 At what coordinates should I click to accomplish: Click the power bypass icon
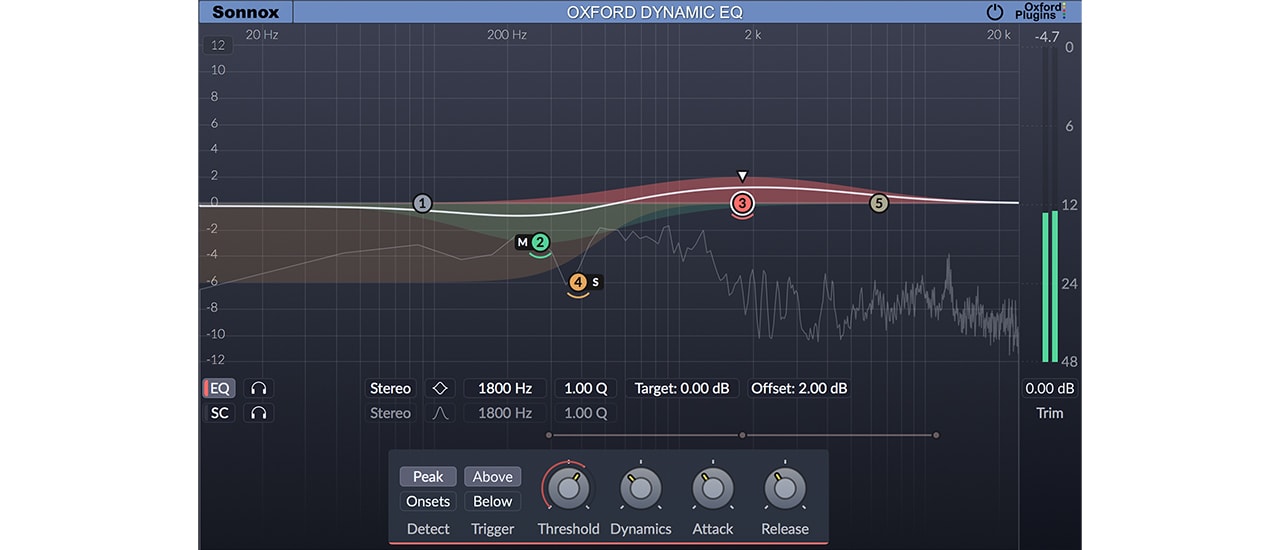994,12
